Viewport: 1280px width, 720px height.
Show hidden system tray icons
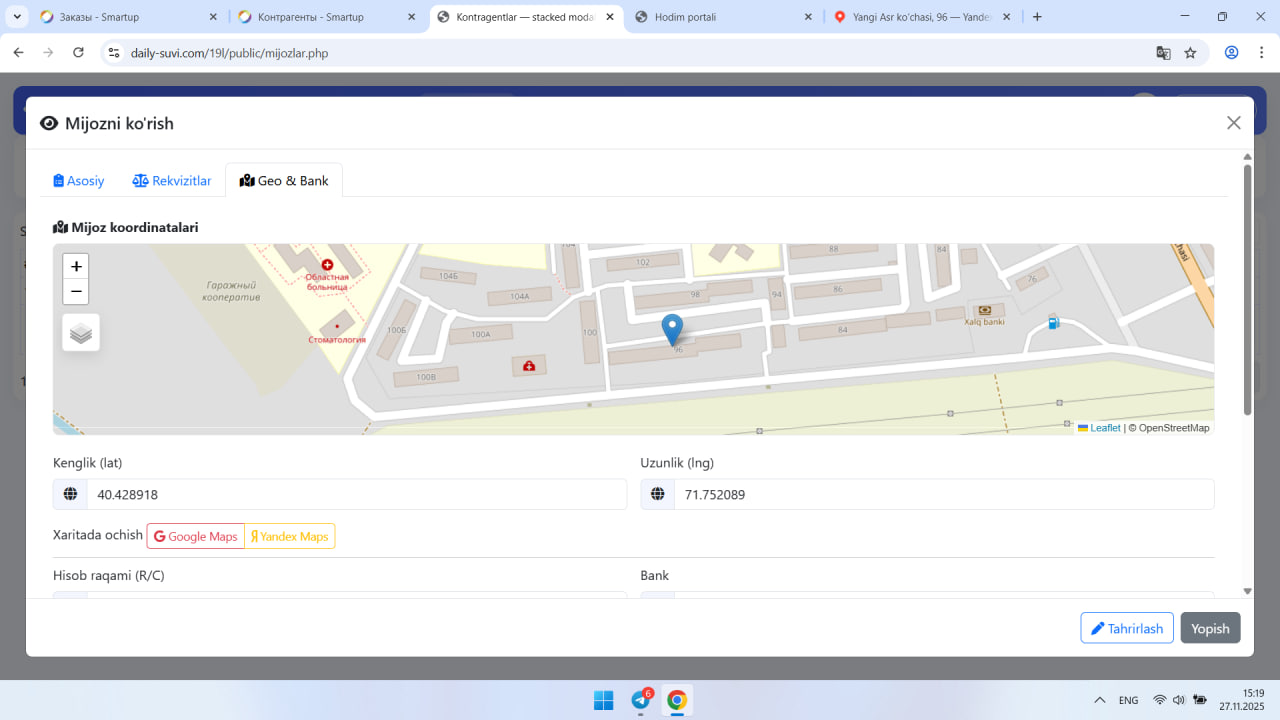[x=1099, y=701]
